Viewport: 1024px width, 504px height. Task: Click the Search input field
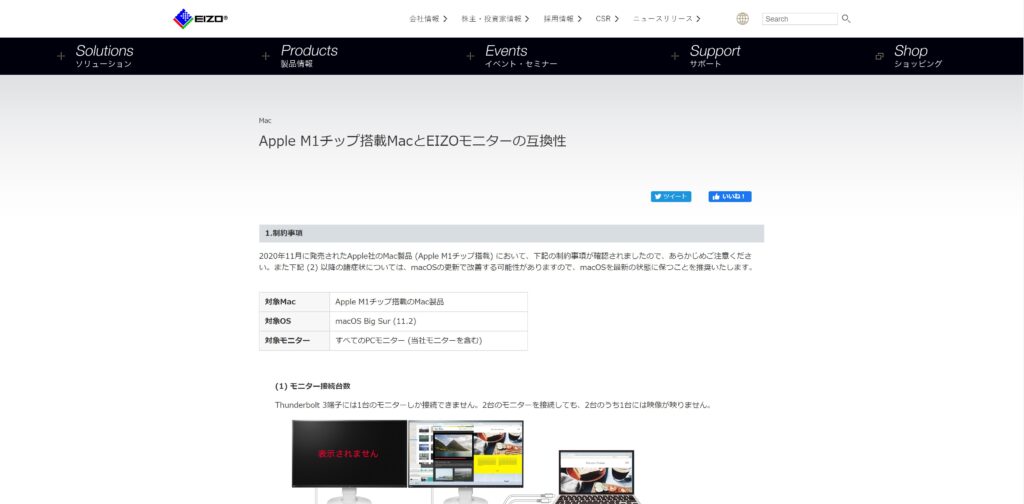pyautogui.click(x=799, y=19)
